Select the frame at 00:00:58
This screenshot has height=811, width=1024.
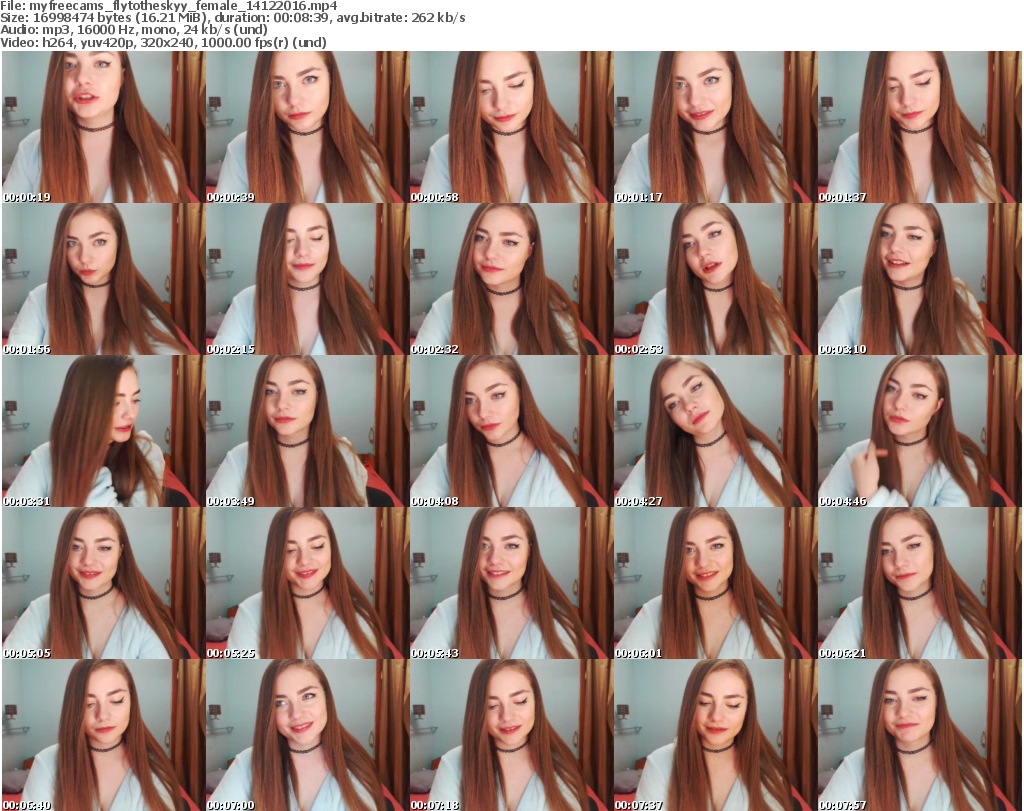click(510, 127)
